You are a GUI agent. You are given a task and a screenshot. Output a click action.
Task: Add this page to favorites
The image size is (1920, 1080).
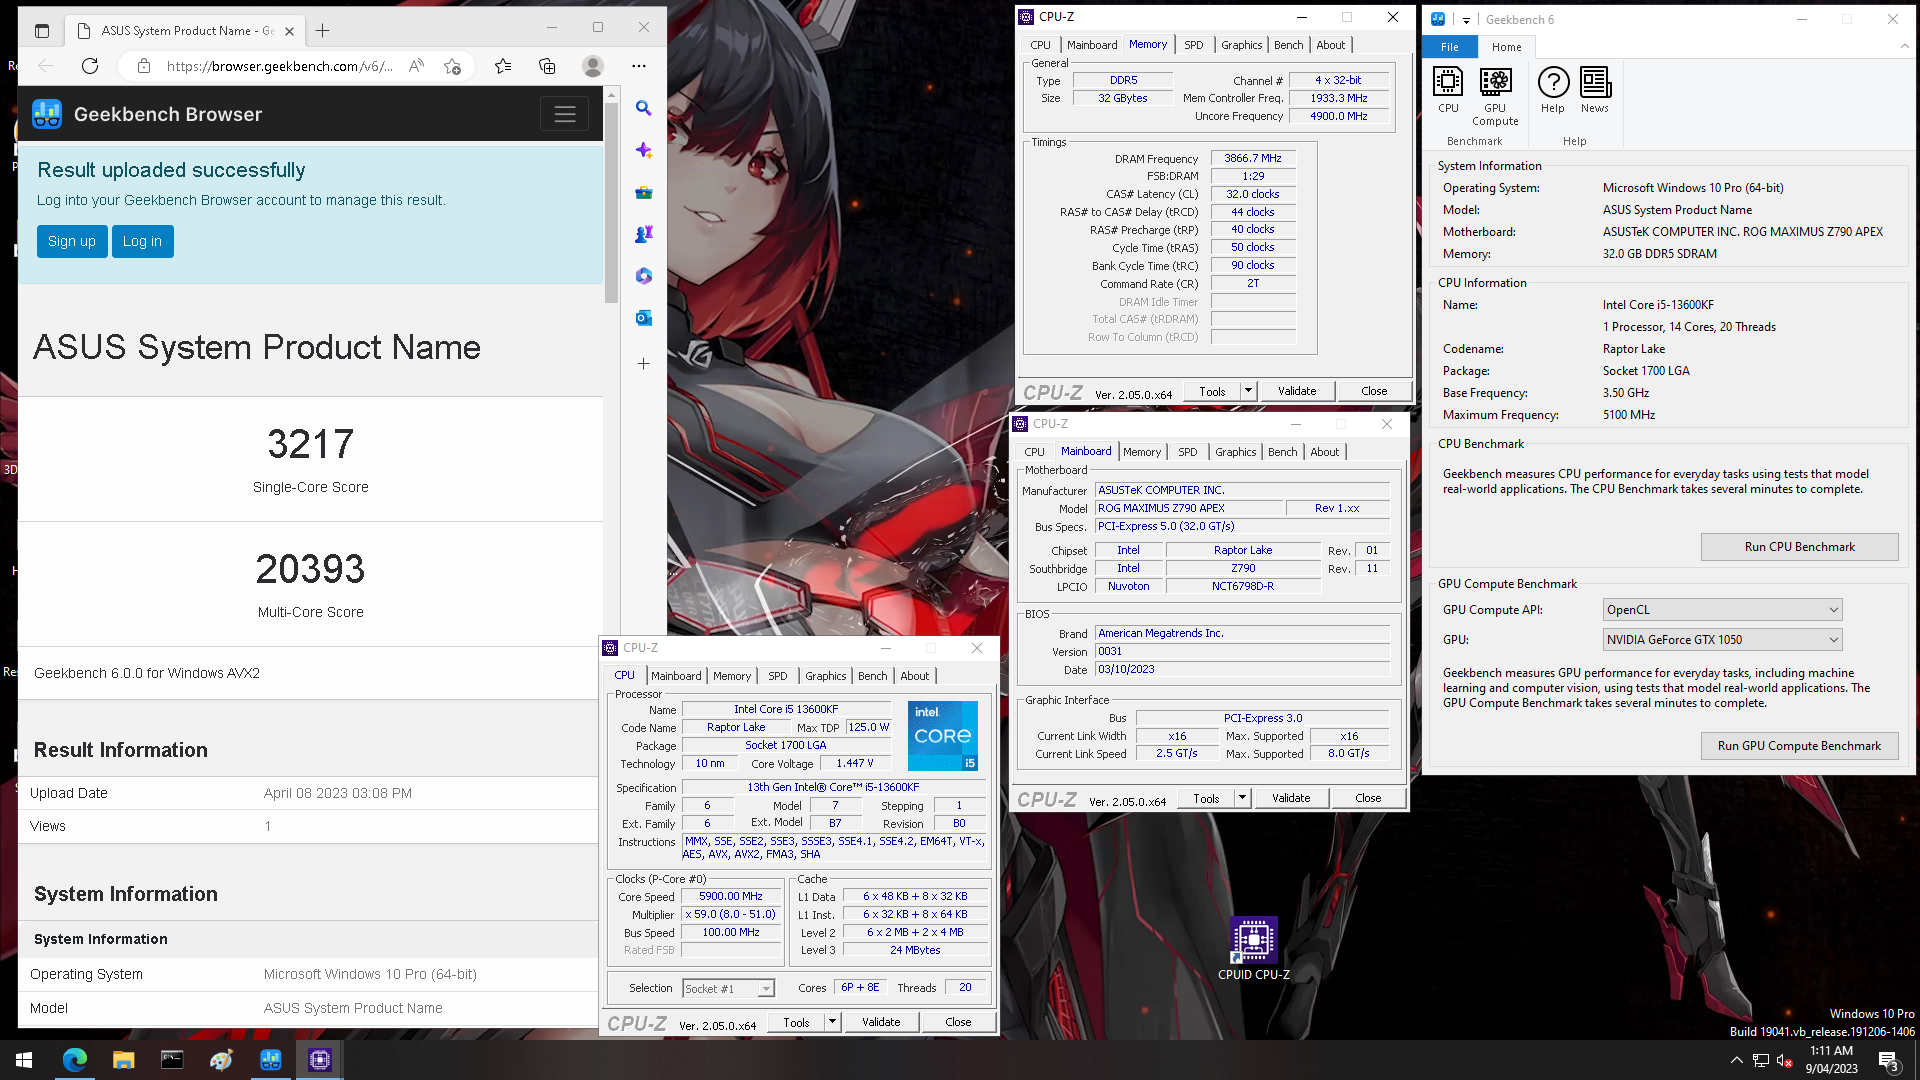453,66
